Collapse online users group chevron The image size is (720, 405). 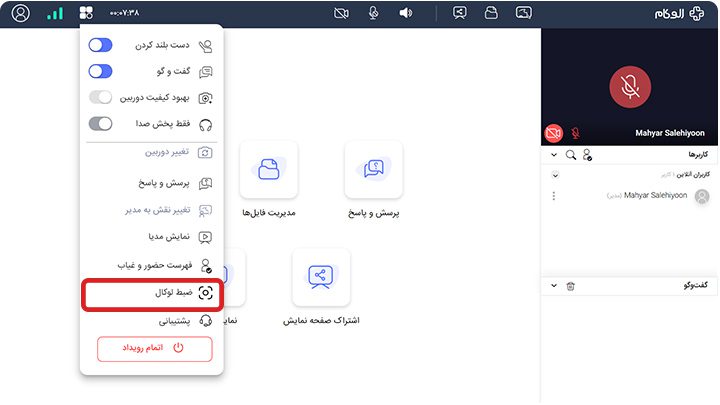555,175
